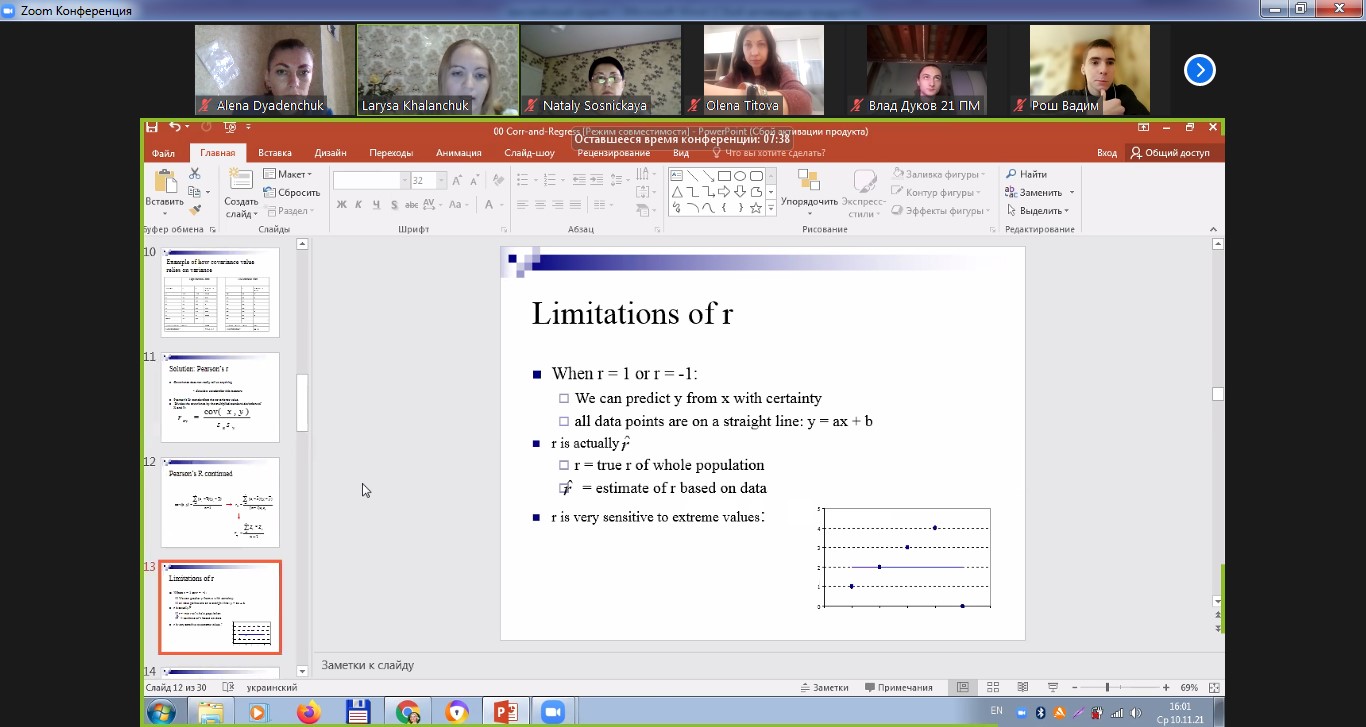Open Firefox from the taskbar

click(308, 712)
